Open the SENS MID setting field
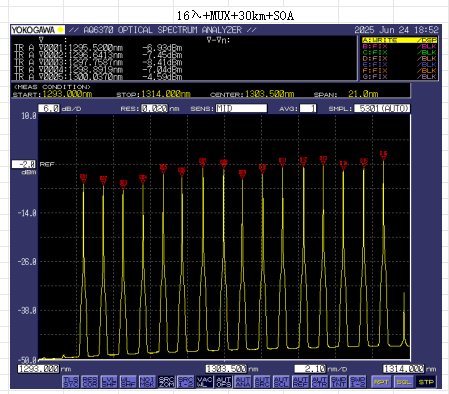The image size is (449, 394). pyautogui.click(x=241, y=108)
